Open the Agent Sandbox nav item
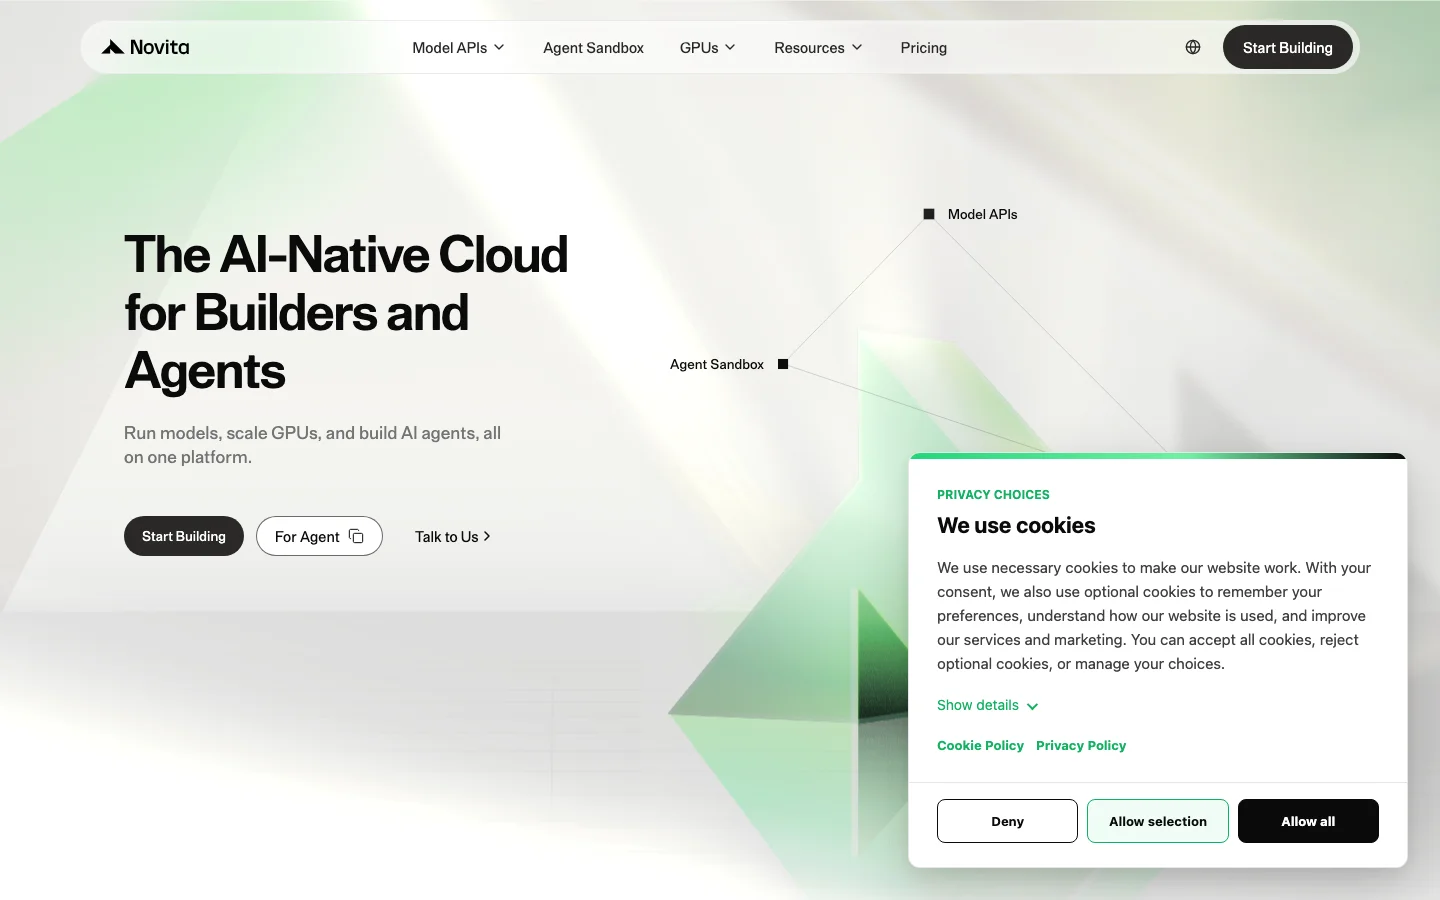Viewport: 1440px width, 900px height. (593, 47)
